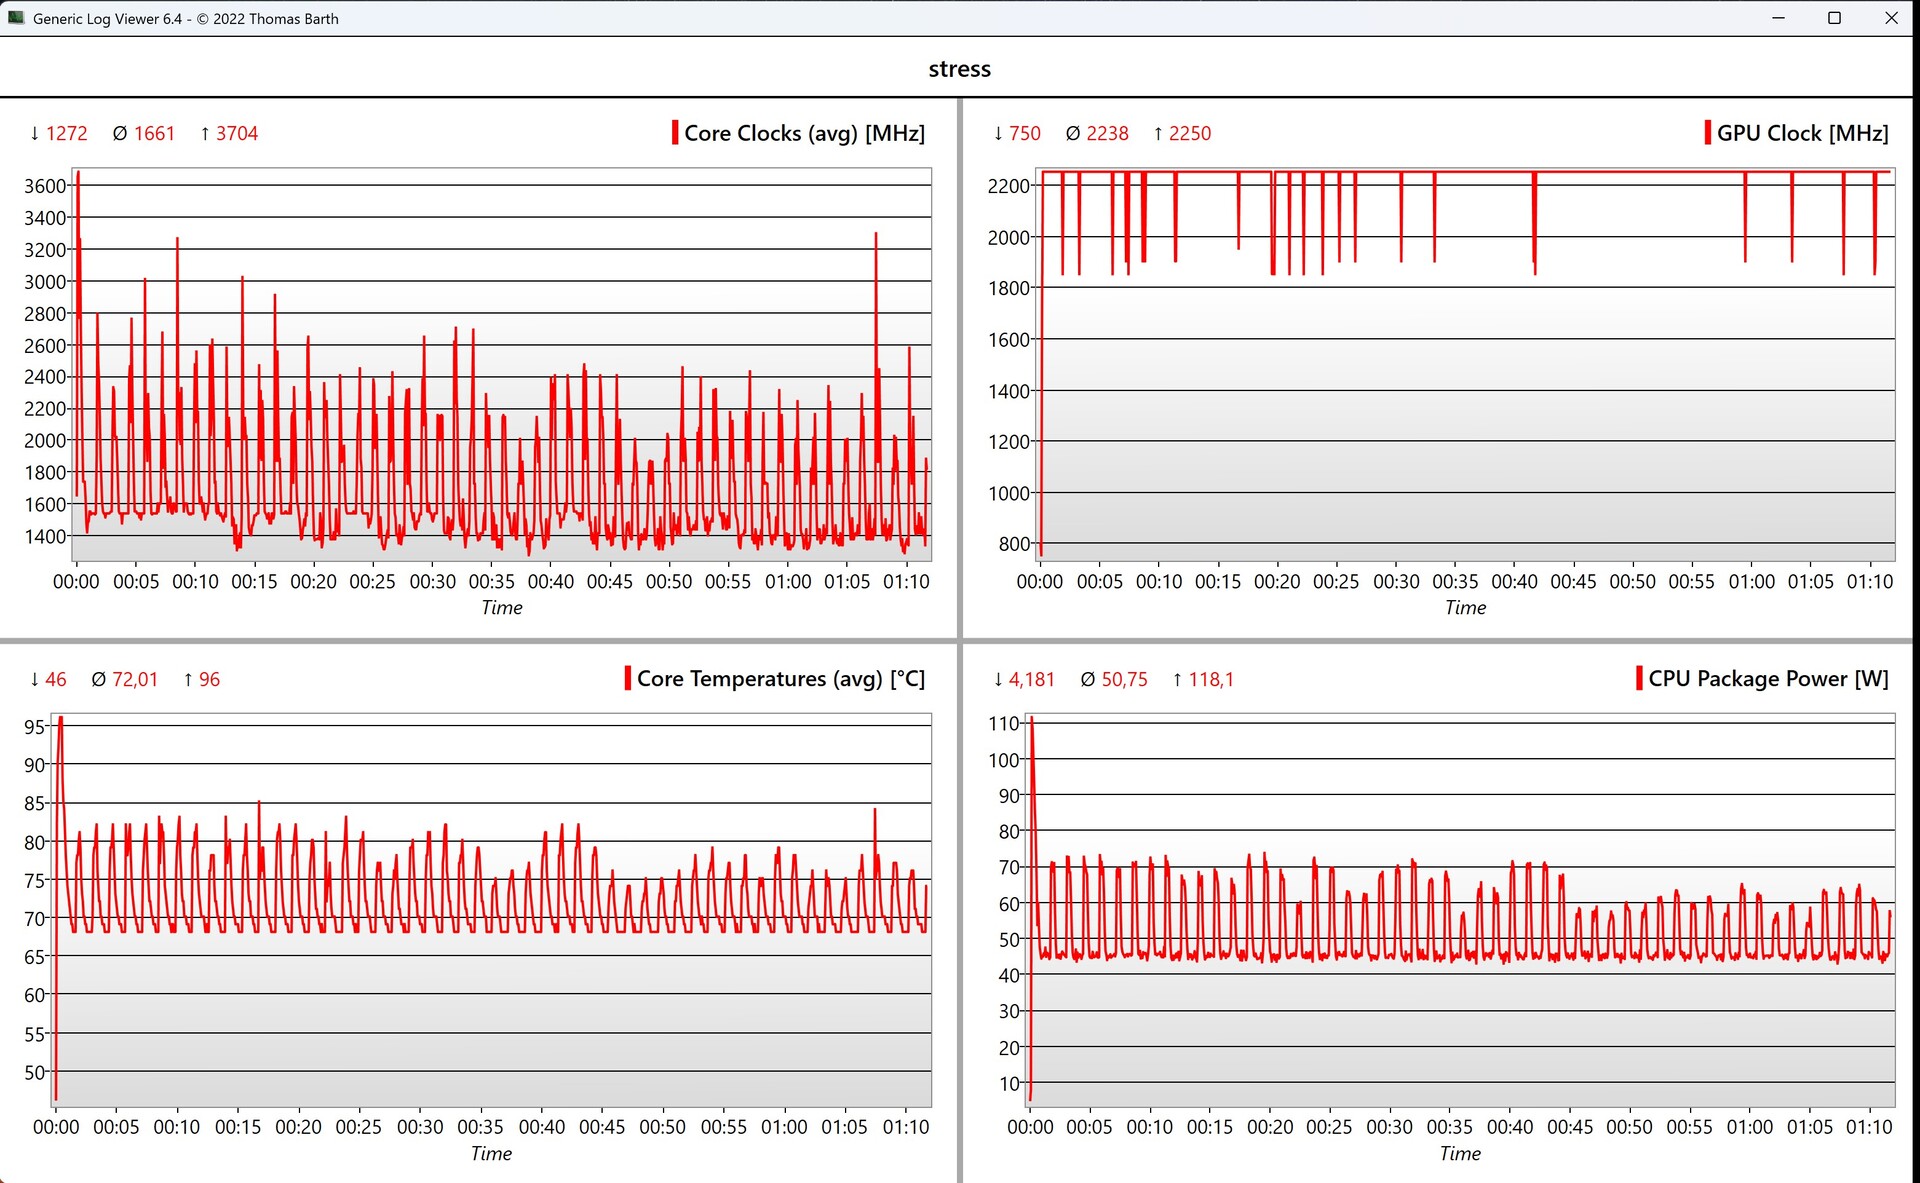This screenshot has width=1920, height=1183.
Task: Click the Time axis label under Core Clocks
Action: pos(501,608)
